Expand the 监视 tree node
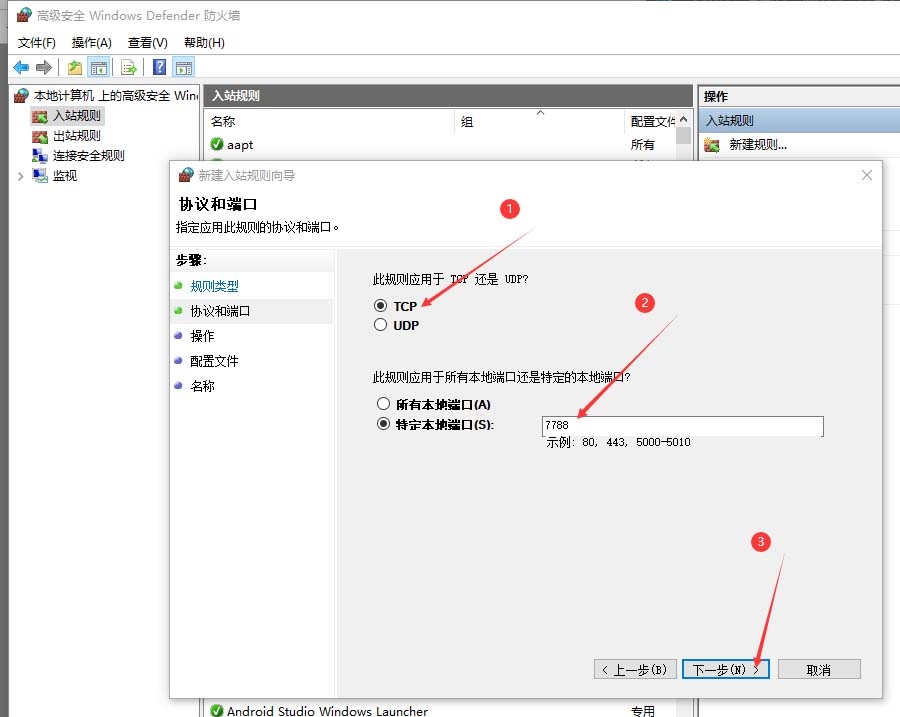The height and width of the screenshot is (717, 900). 21,176
